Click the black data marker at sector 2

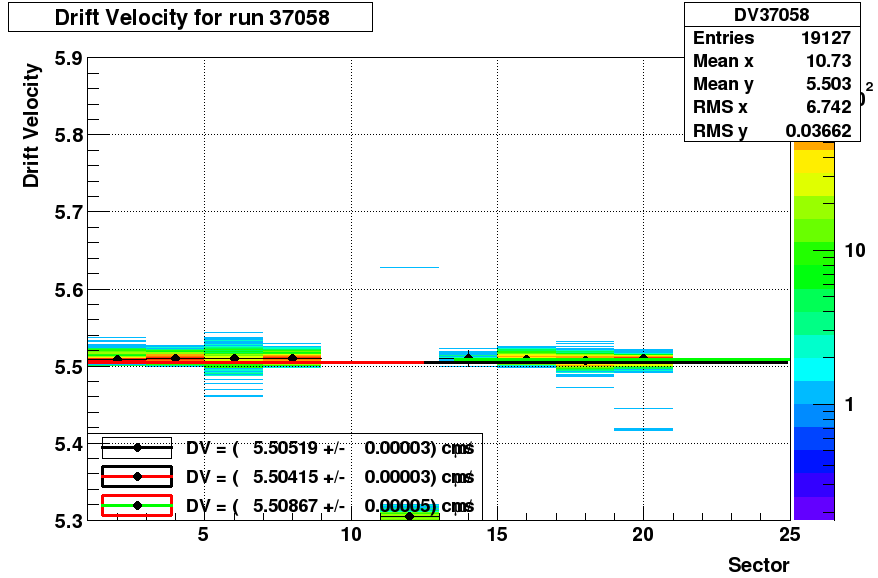[x=117, y=358]
